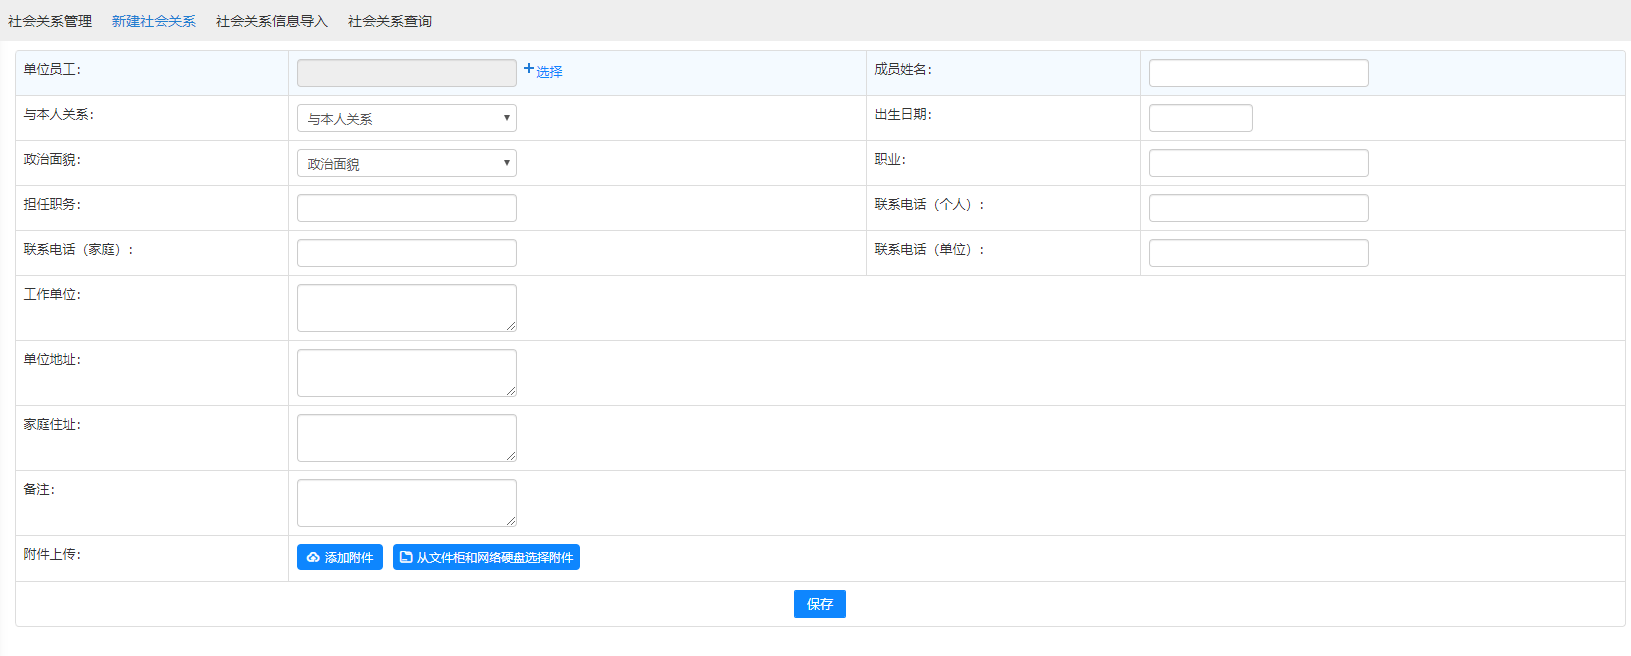Click 从文件柜和网络硬盘选择附件 folder button
The height and width of the screenshot is (656, 1631).
pyautogui.click(x=486, y=557)
